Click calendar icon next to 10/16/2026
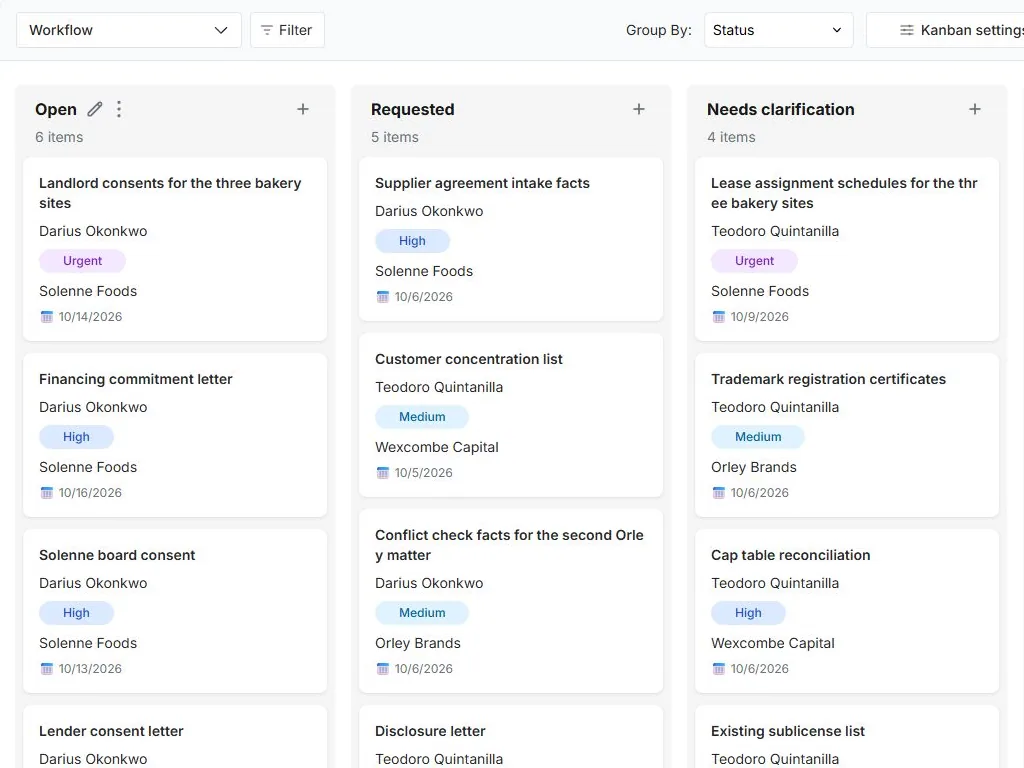The width and height of the screenshot is (1024, 768). click(x=46, y=493)
